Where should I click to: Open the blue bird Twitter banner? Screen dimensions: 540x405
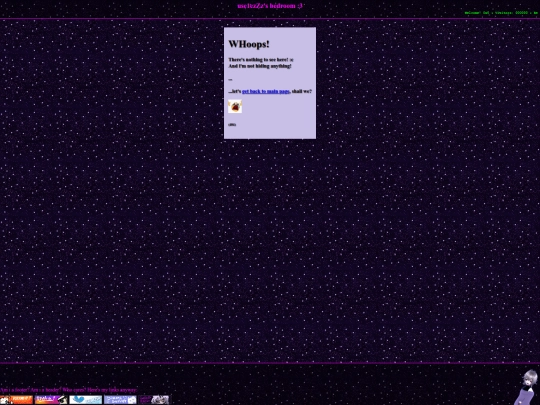[x=86, y=399]
